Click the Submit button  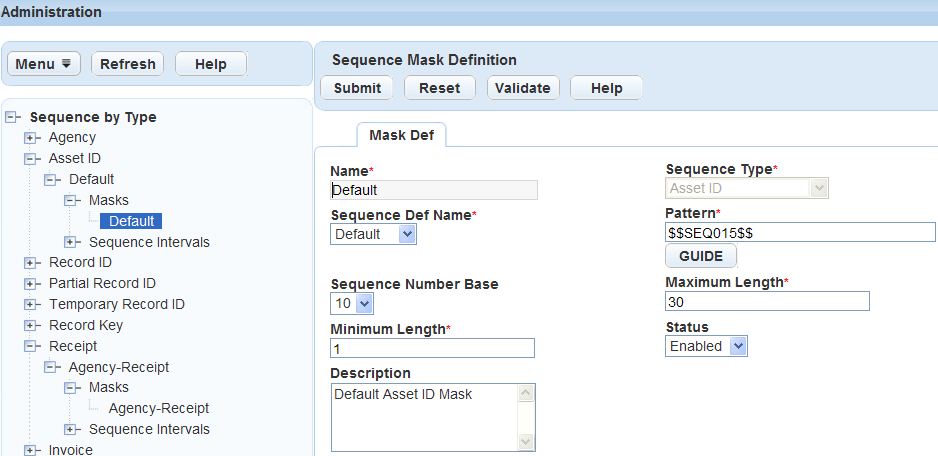pyautogui.click(x=357, y=88)
